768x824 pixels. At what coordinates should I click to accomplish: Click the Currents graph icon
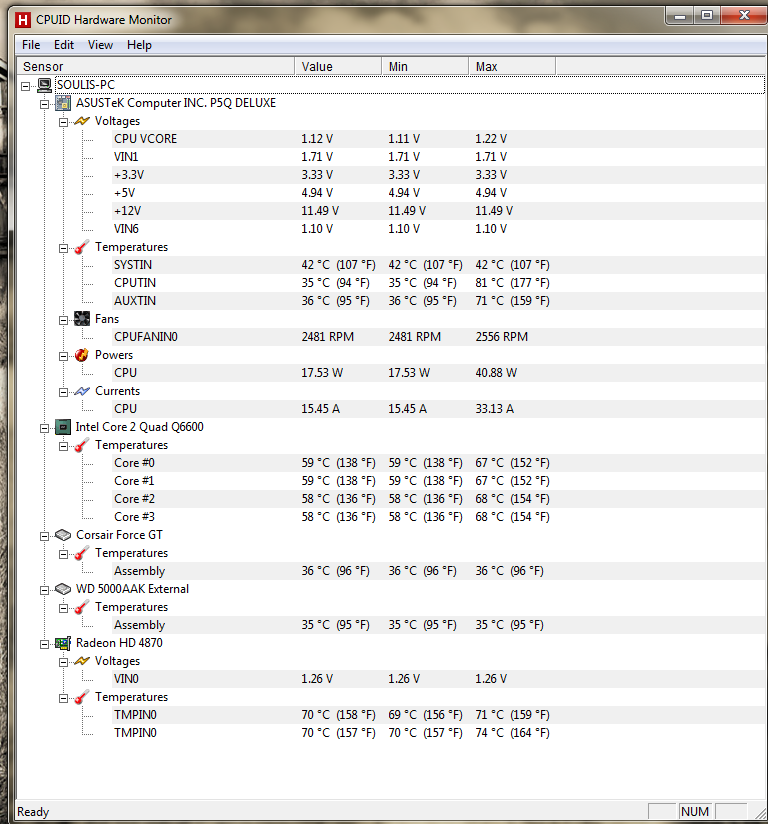(x=82, y=392)
